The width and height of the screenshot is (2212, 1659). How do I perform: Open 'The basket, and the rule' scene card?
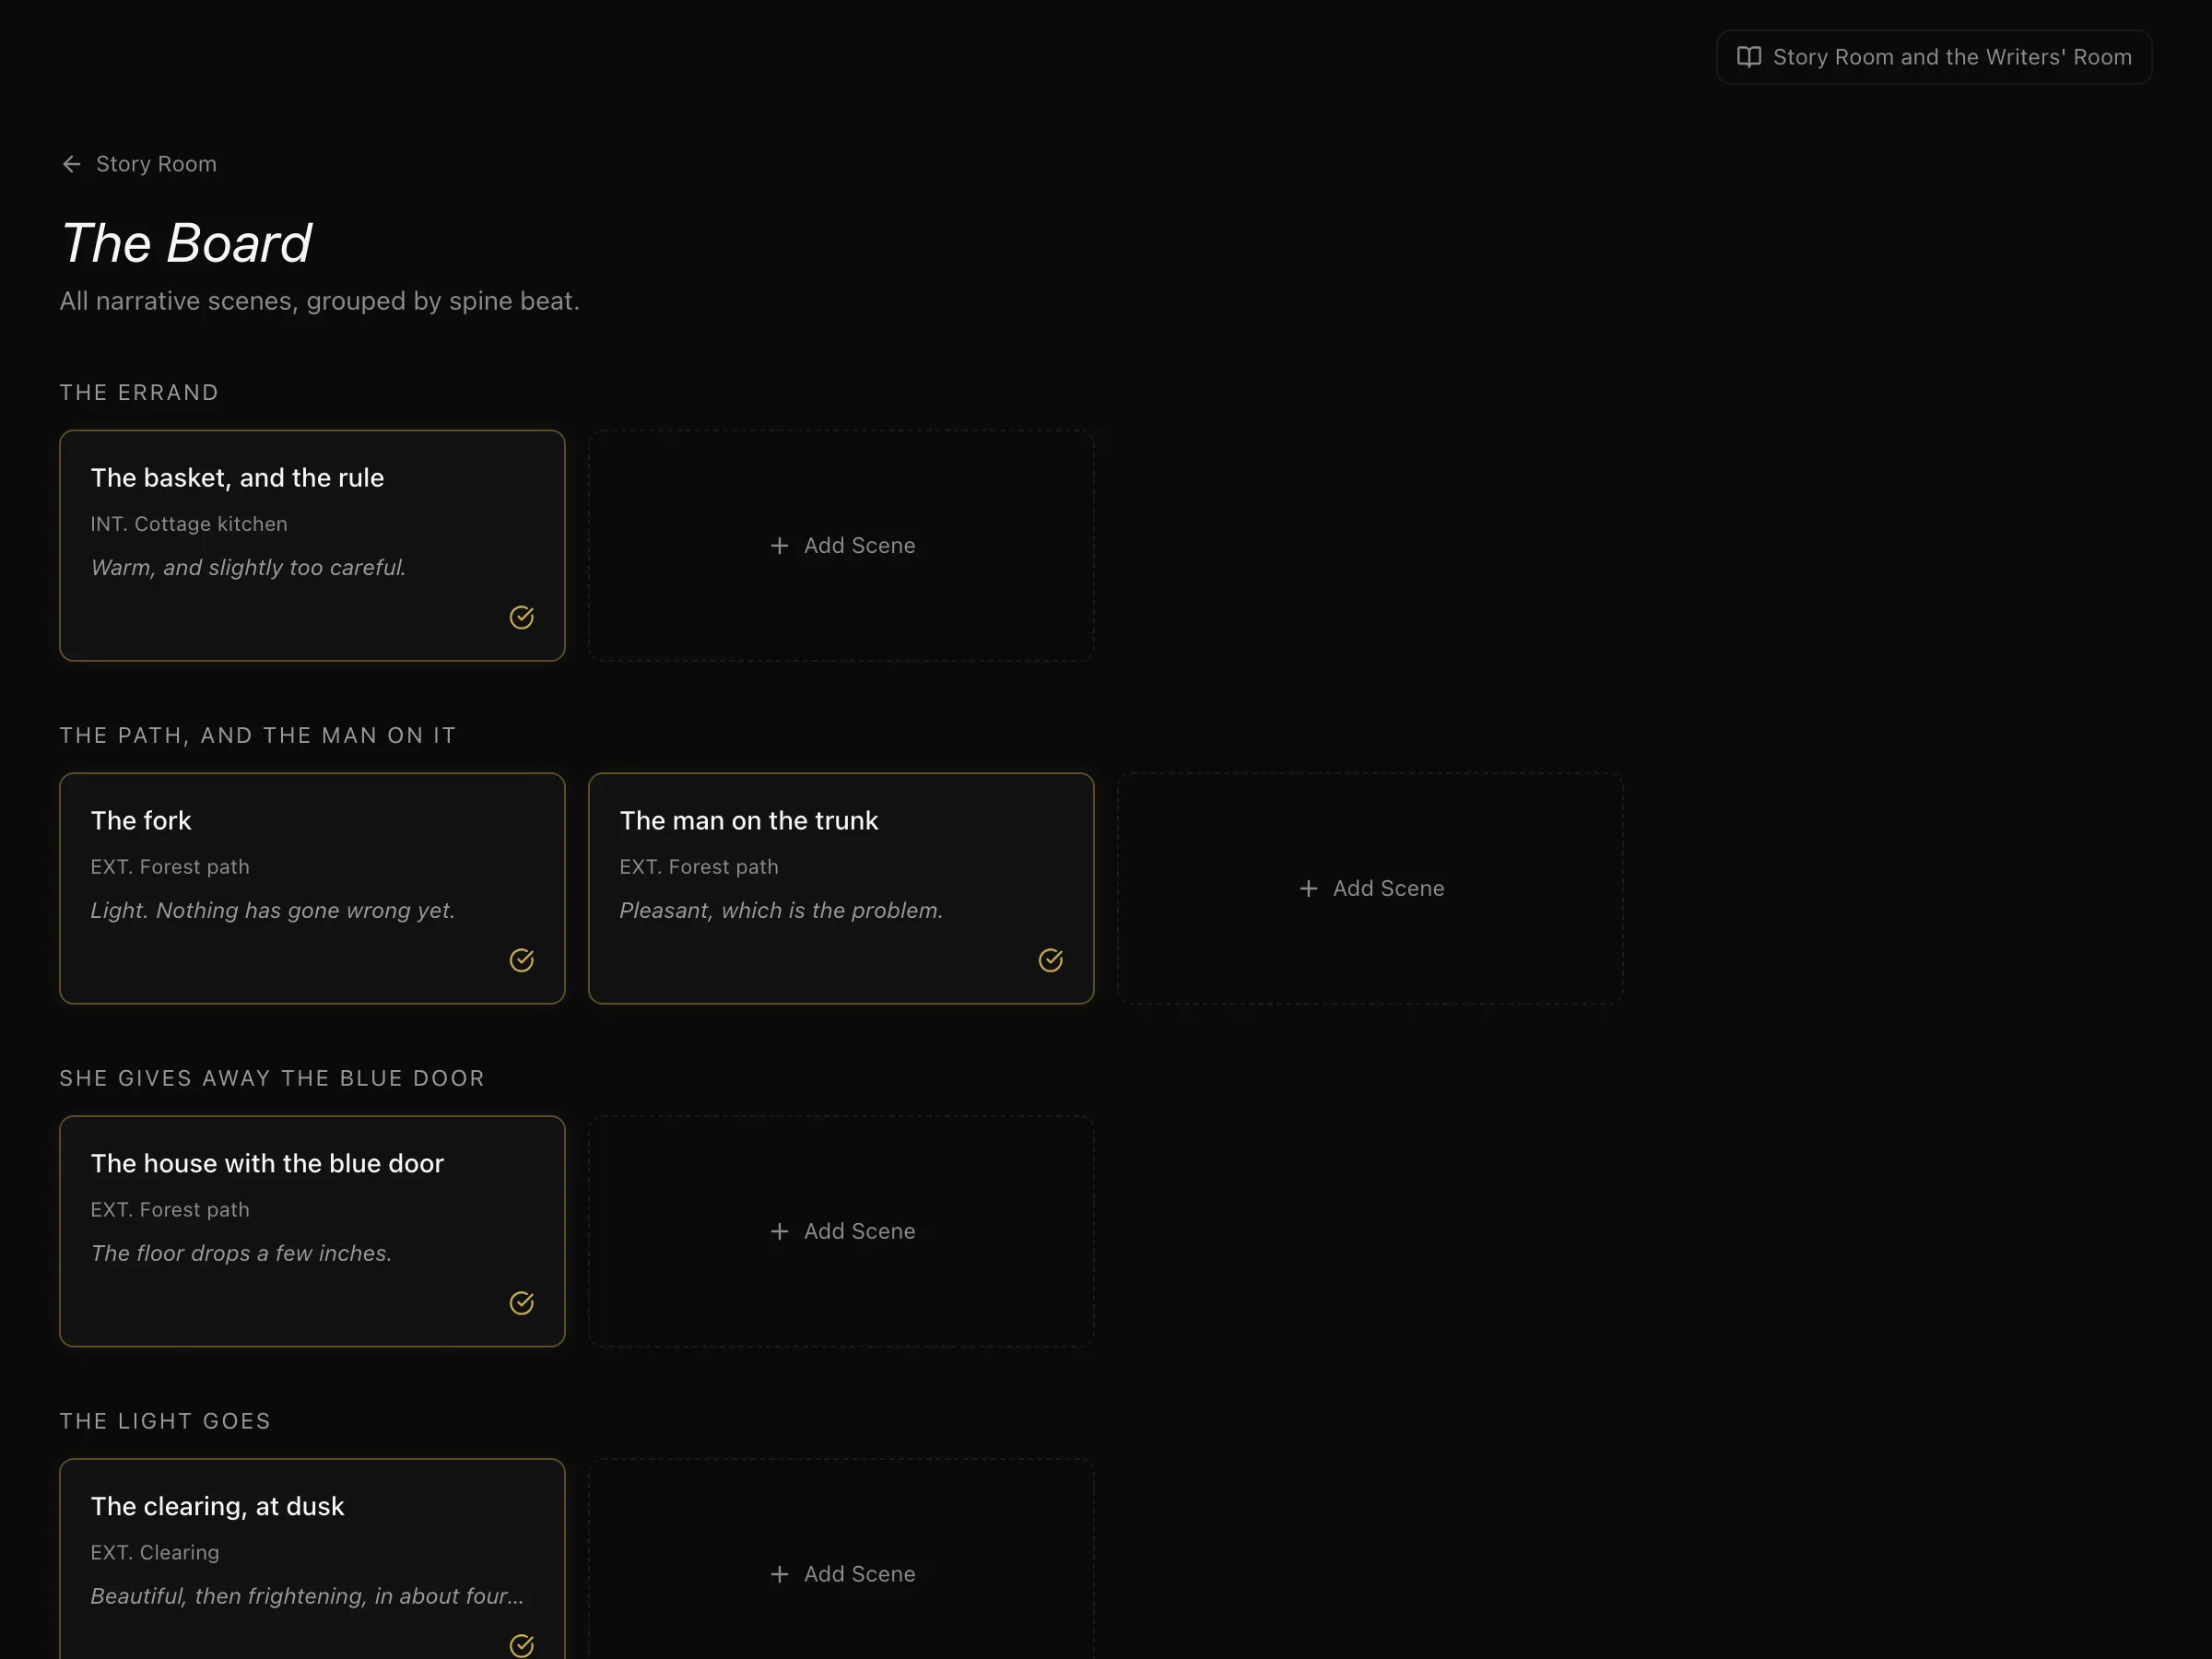tap(312, 545)
